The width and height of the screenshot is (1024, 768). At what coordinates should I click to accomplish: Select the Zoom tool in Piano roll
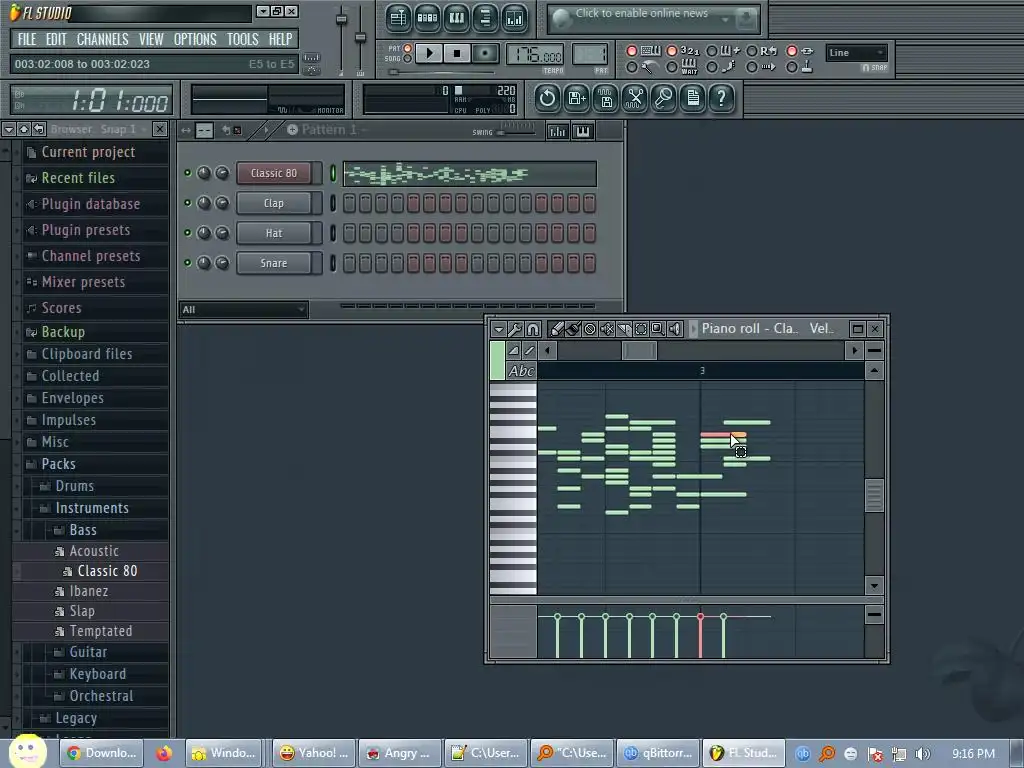pyautogui.click(x=658, y=329)
